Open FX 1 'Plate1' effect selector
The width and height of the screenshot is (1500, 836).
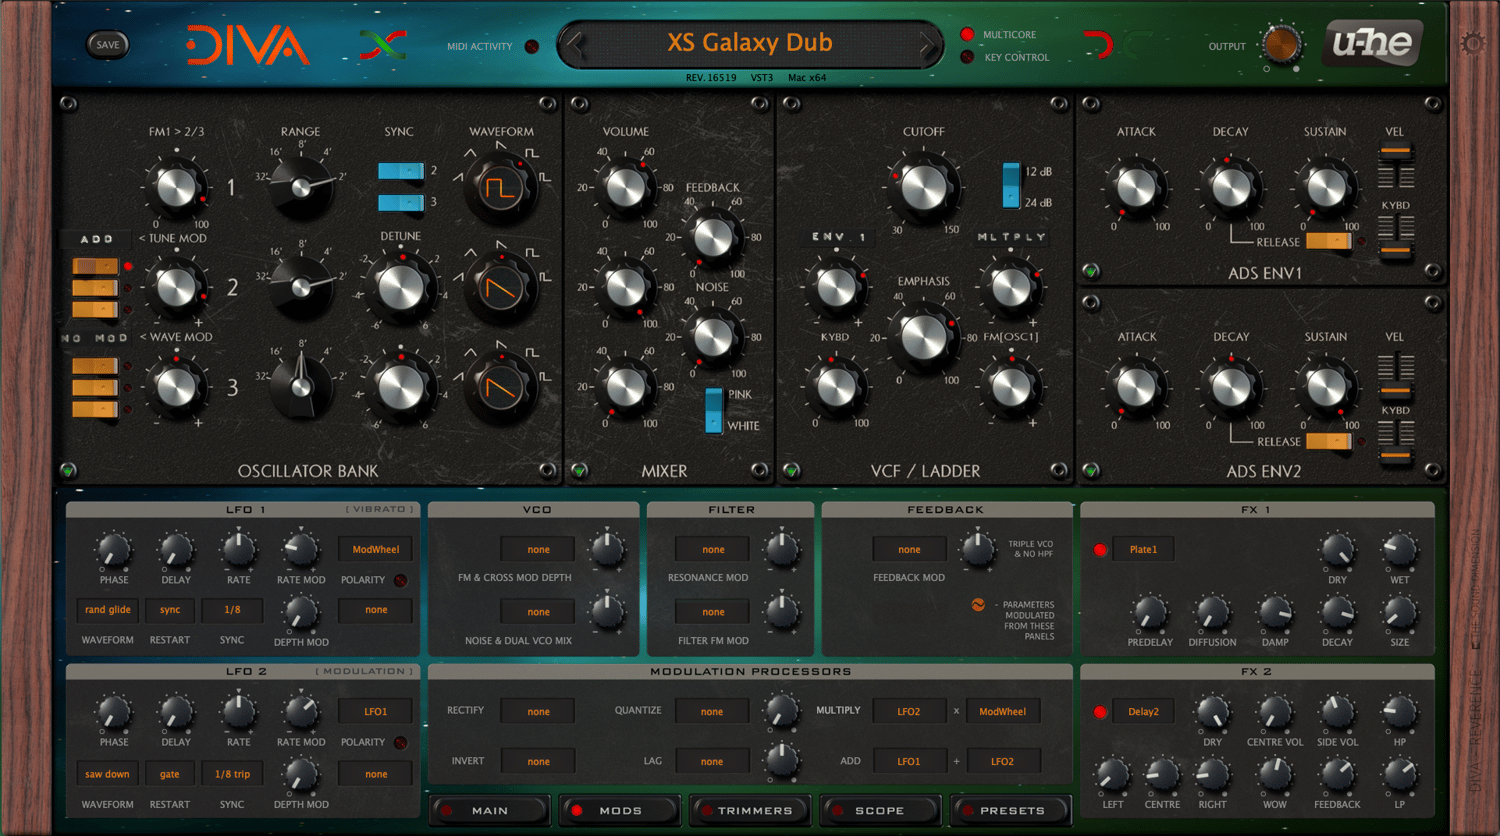click(1143, 550)
